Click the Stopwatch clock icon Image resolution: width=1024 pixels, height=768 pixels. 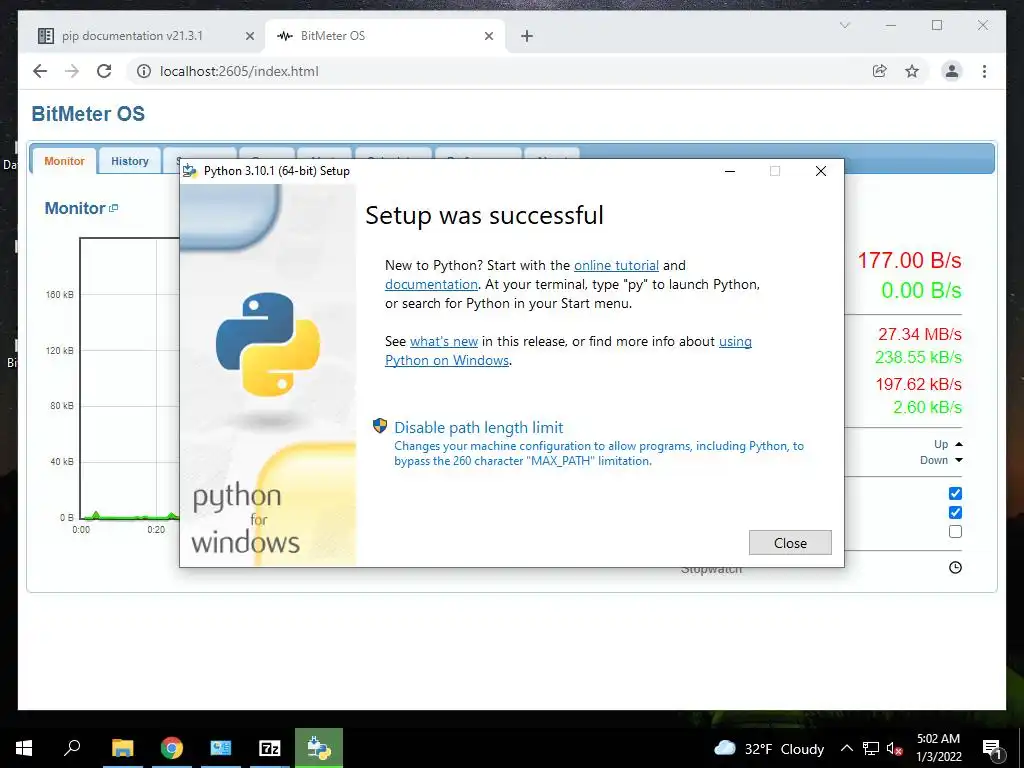pos(955,568)
